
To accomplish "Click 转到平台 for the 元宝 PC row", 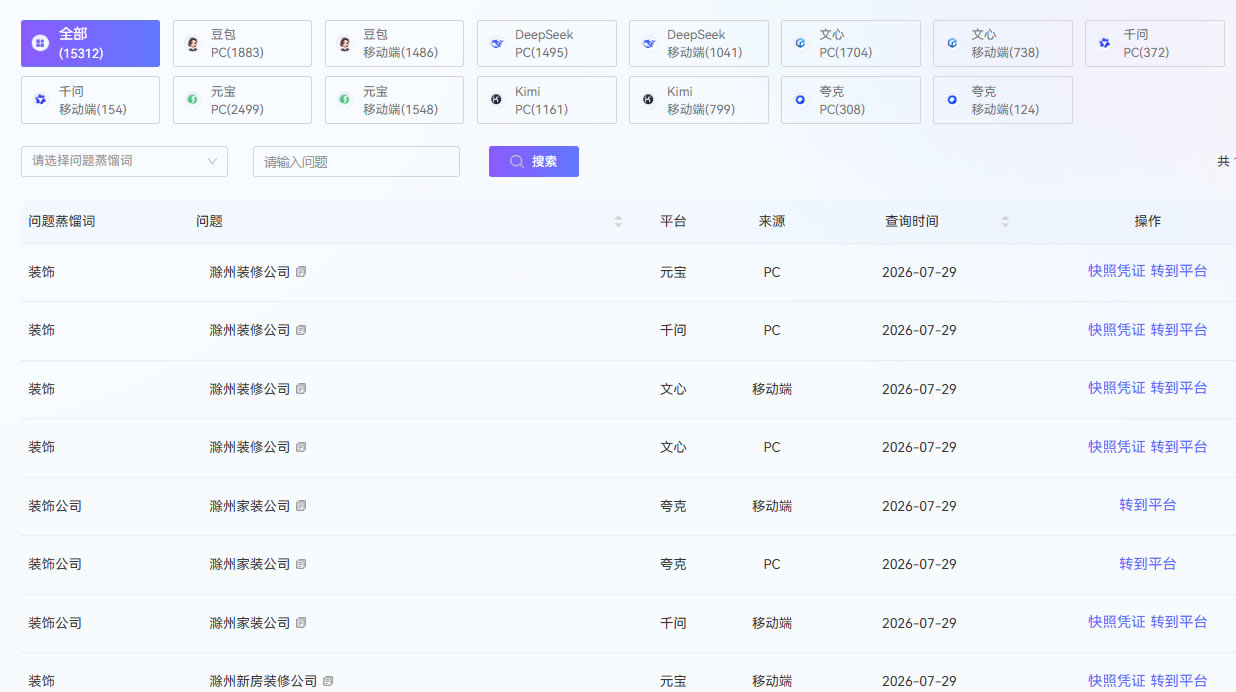I will [x=1179, y=271].
